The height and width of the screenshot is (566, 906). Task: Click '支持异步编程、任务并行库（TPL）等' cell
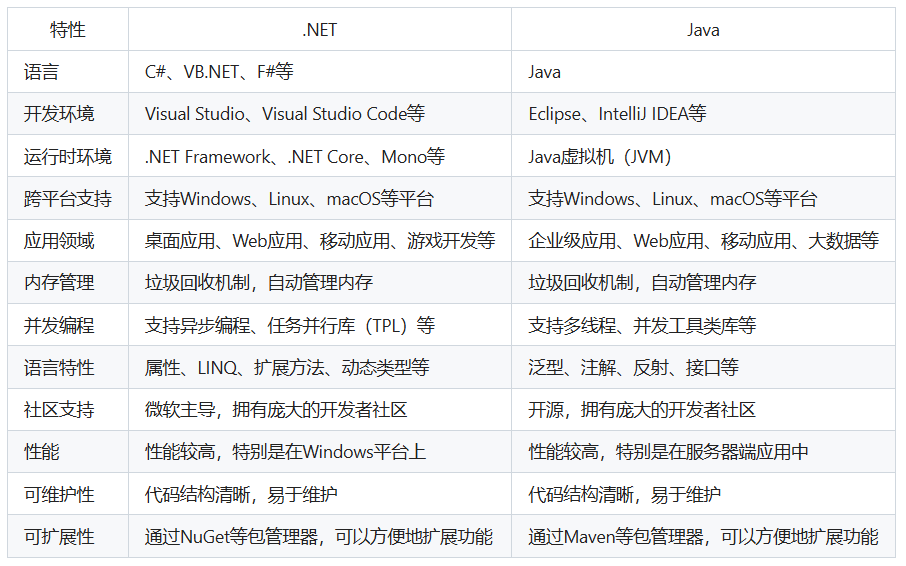(x=320, y=325)
